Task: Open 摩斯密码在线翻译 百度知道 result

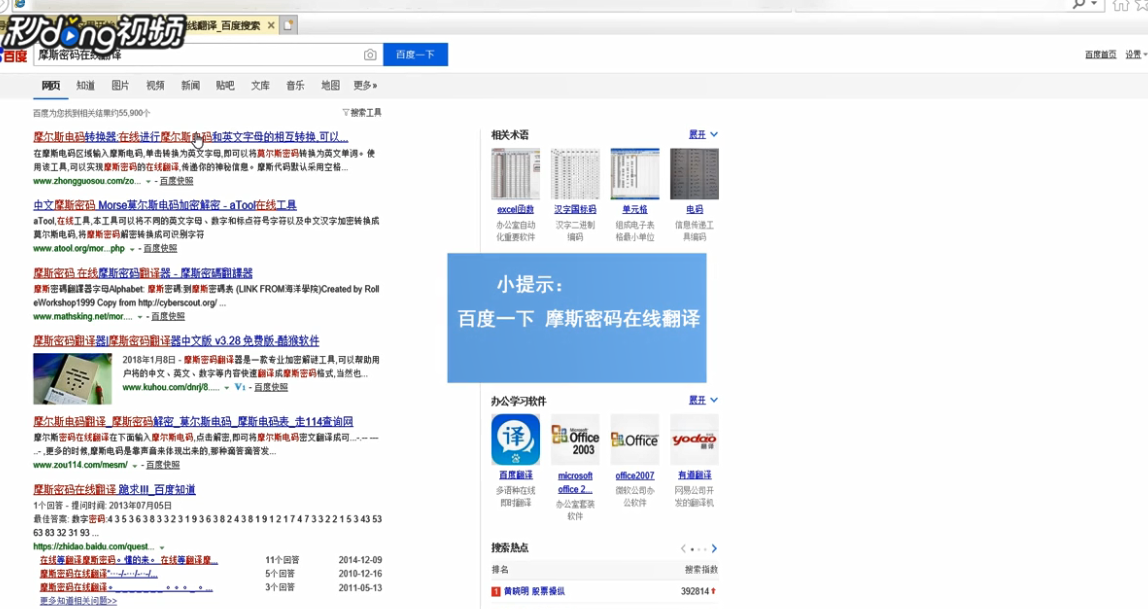Action: [x=114, y=490]
